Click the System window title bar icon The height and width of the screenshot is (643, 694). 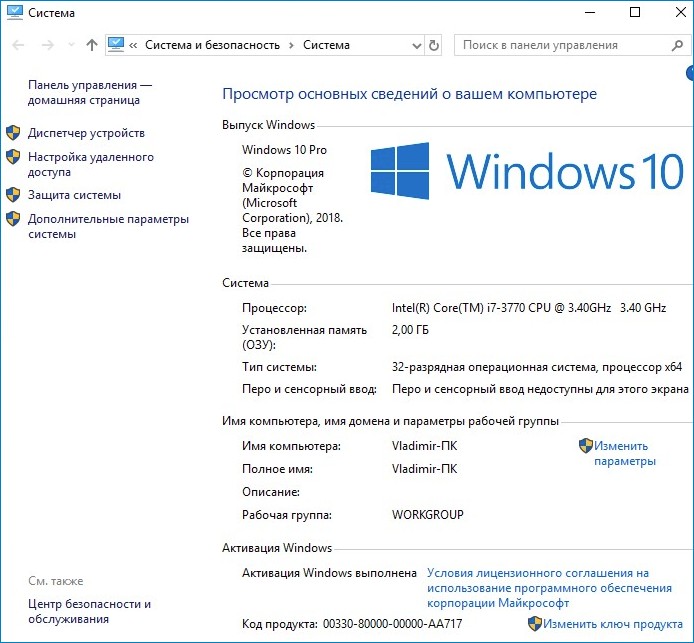tap(15, 12)
